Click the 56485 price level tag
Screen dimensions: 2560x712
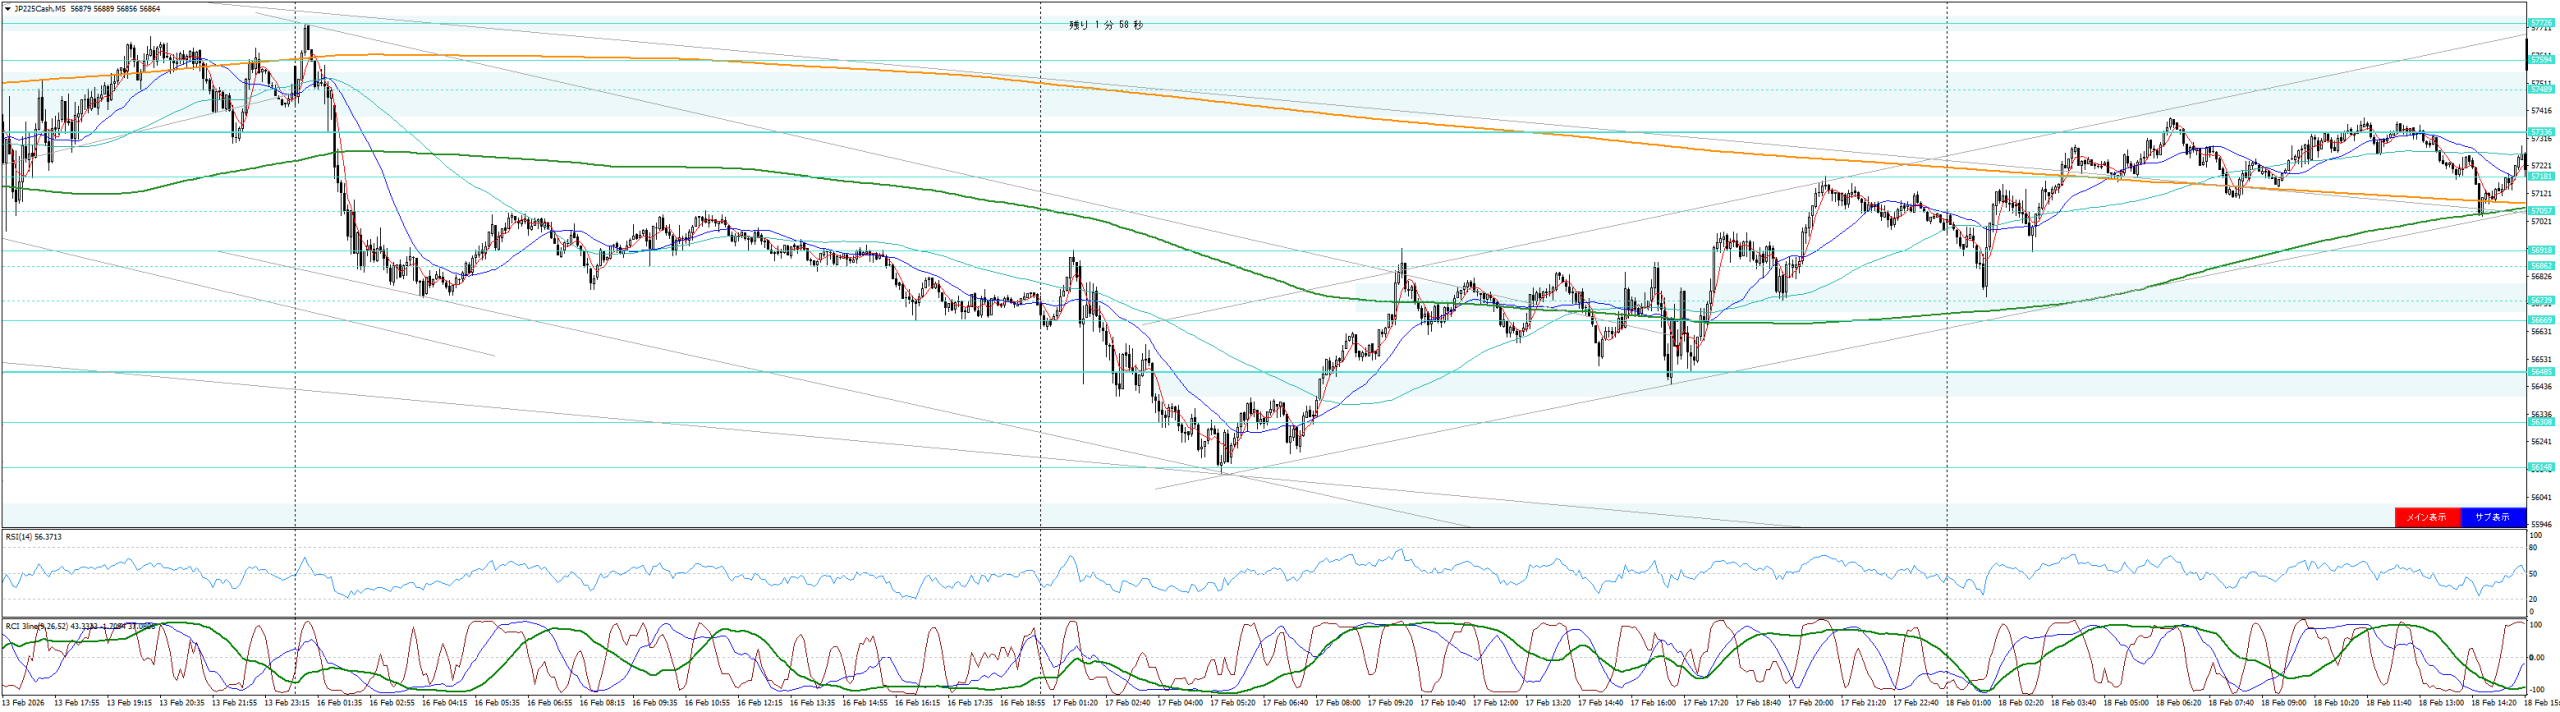2540,372
